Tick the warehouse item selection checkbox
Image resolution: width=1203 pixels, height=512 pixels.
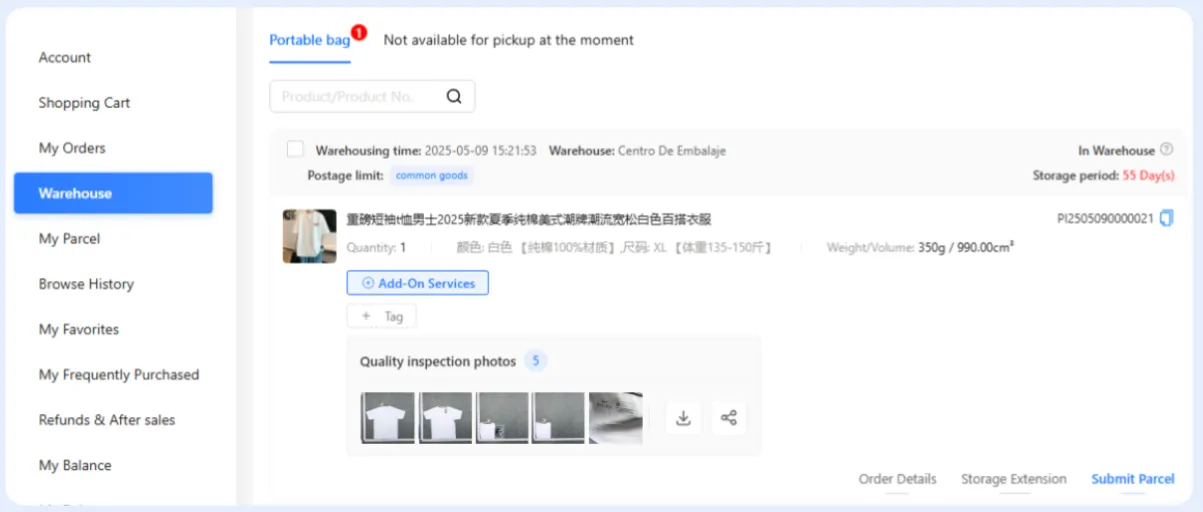[295, 150]
